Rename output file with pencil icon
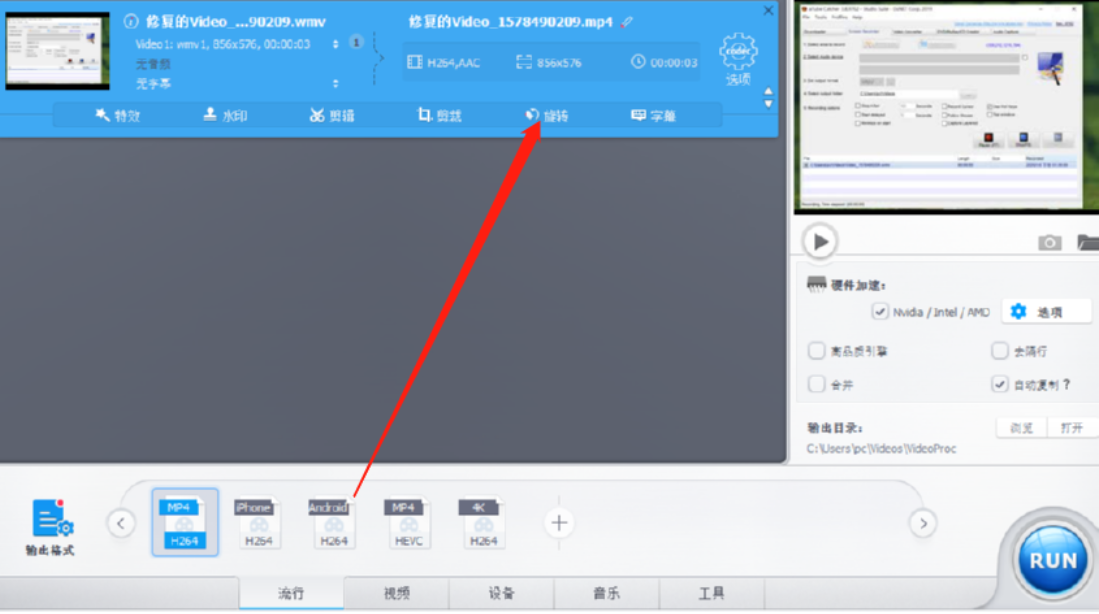The image size is (1099, 614). (x=627, y=22)
